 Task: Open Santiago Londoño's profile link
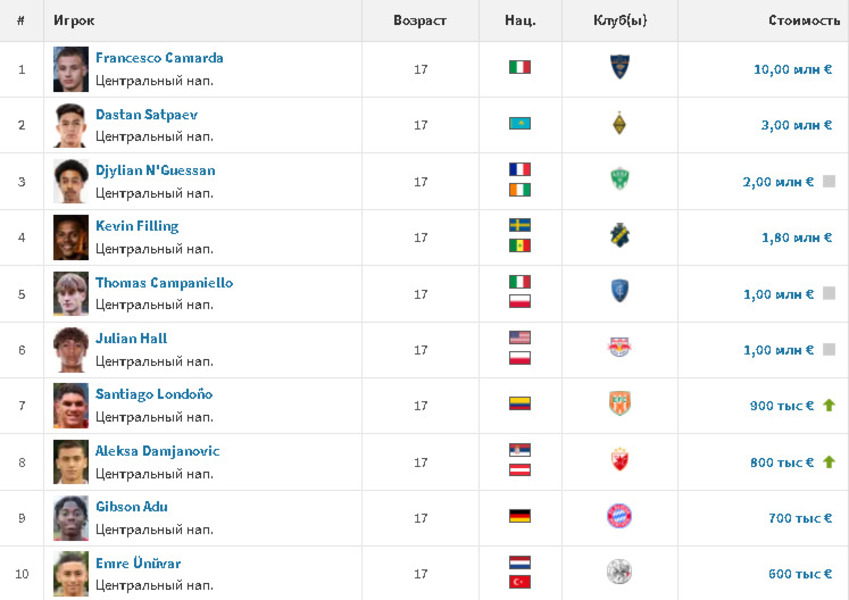(x=154, y=395)
